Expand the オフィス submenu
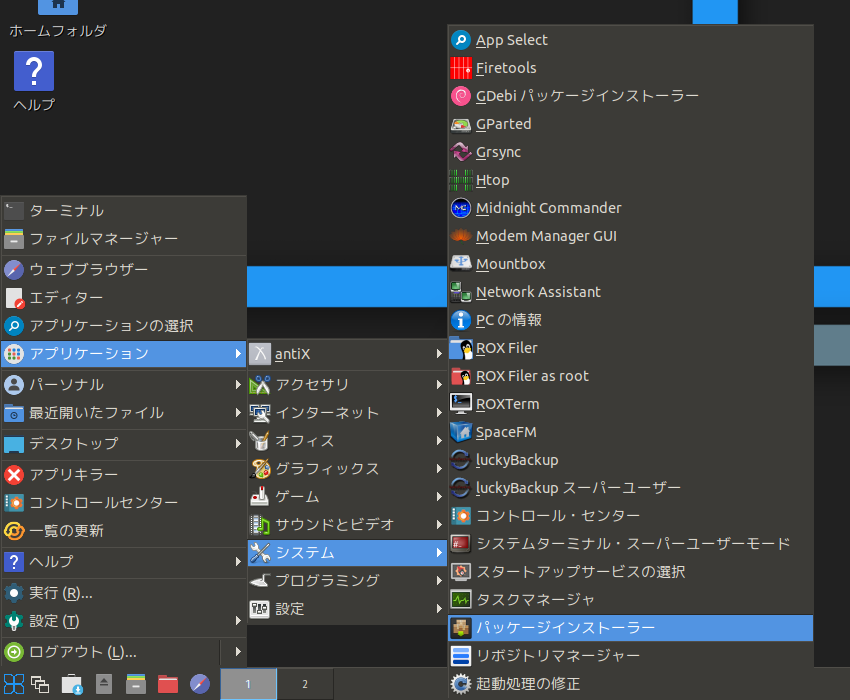Image resolution: width=850 pixels, height=700 pixels. [347, 441]
